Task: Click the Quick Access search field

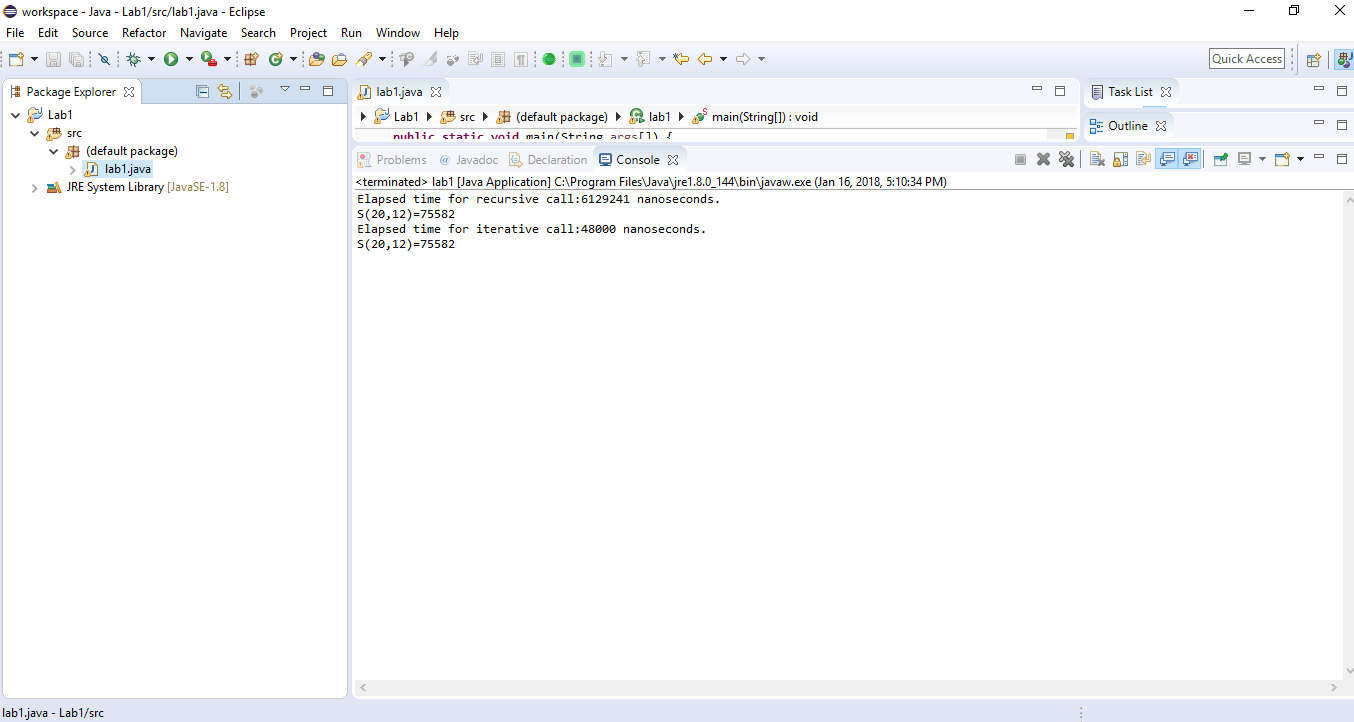Action: (x=1246, y=59)
